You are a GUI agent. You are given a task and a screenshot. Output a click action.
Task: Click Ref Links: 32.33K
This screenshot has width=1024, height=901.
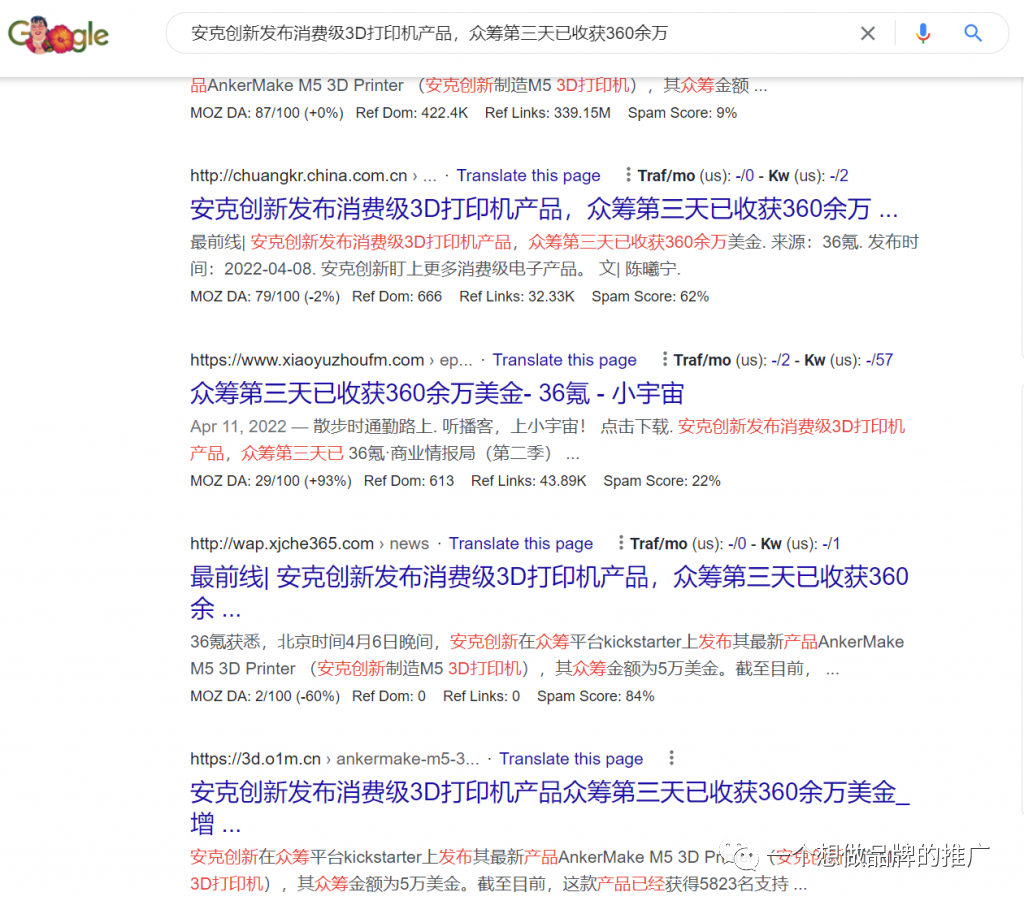point(517,296)
